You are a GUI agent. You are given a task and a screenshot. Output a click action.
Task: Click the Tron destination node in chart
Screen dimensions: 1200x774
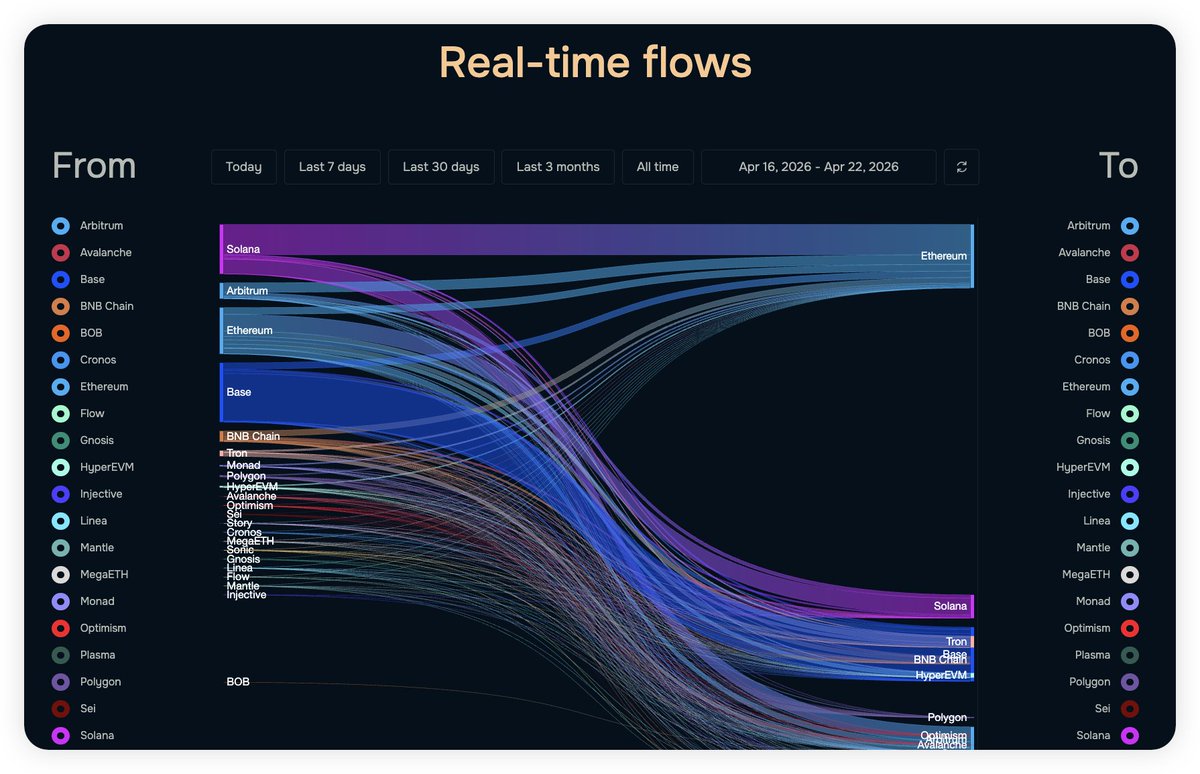(x=971, y=642)
